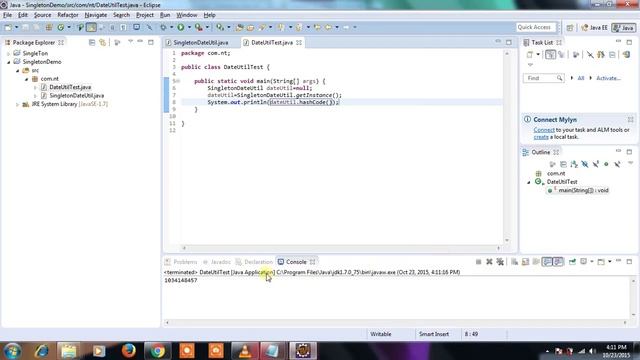This screenshot has width=640, height=360.
Task: Toggle Show Console When Standard Error Changes
Action: pyautogui.click(x=558, y=262)
